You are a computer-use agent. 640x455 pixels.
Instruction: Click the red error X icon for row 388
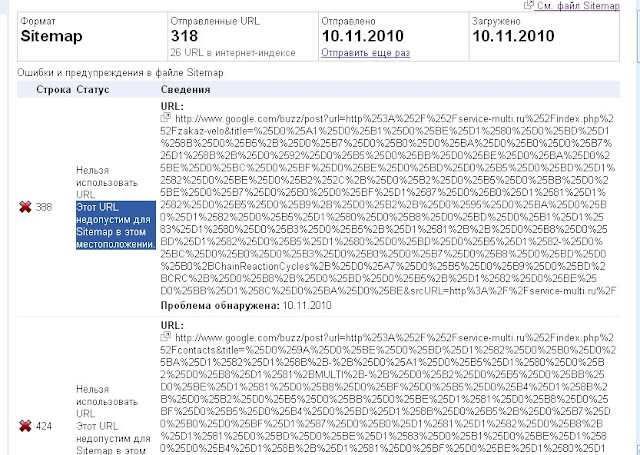[25, 207]
